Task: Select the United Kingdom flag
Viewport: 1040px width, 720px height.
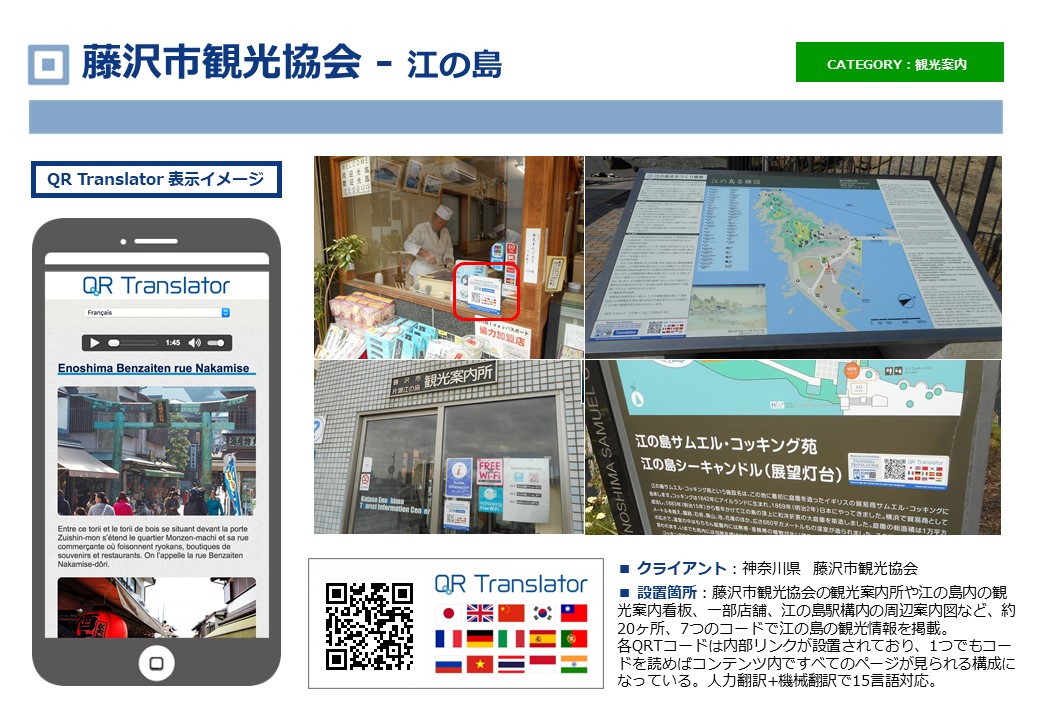Action: [x=480, y=613]
